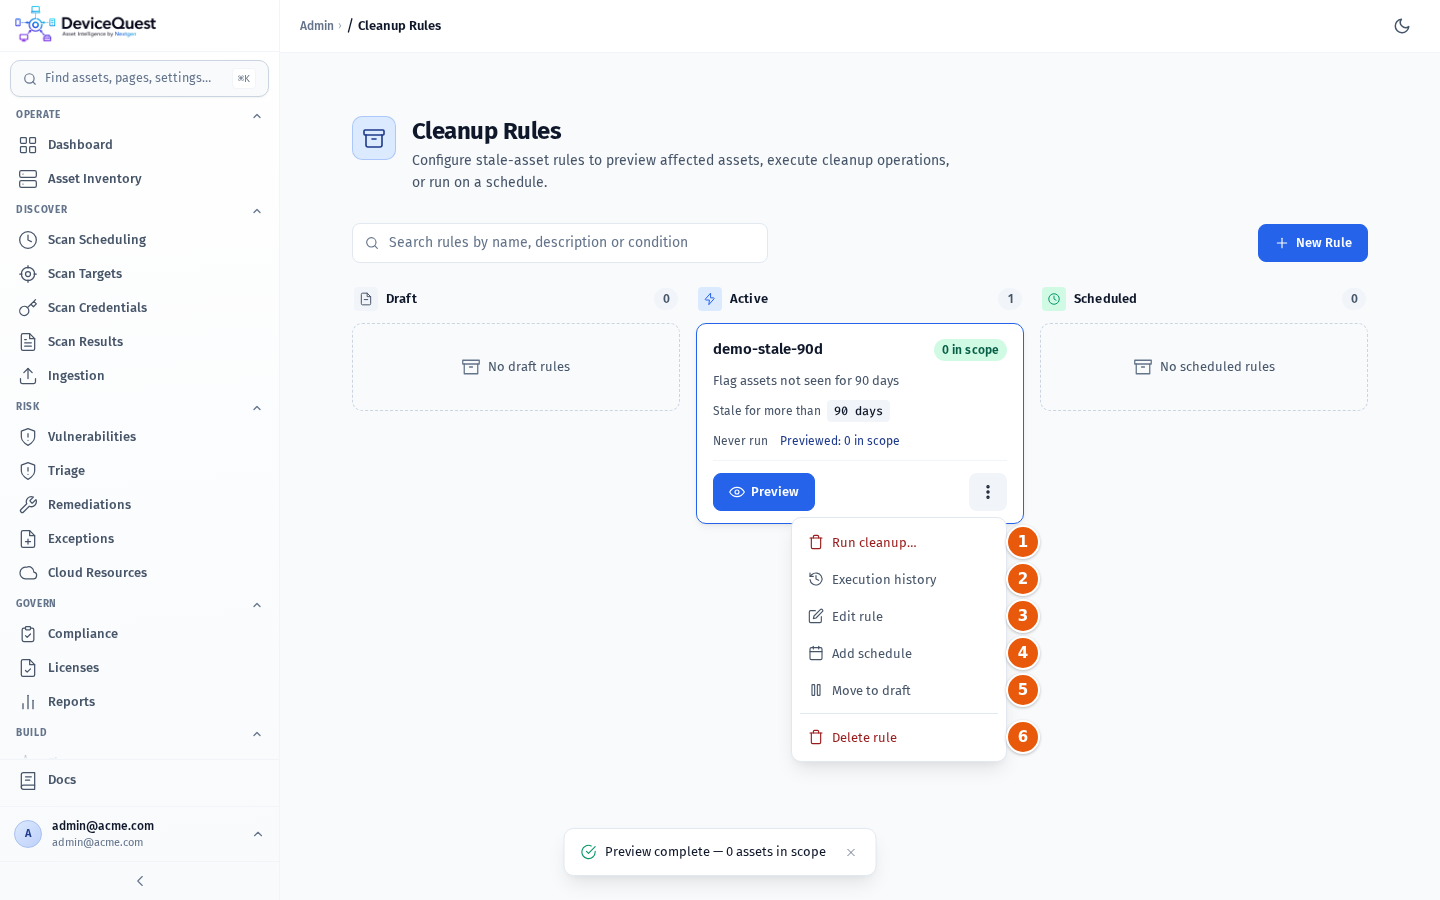Navigate to Scan Targets
The width and height of the screenshot is (1440, 900).
pos(139,274)
